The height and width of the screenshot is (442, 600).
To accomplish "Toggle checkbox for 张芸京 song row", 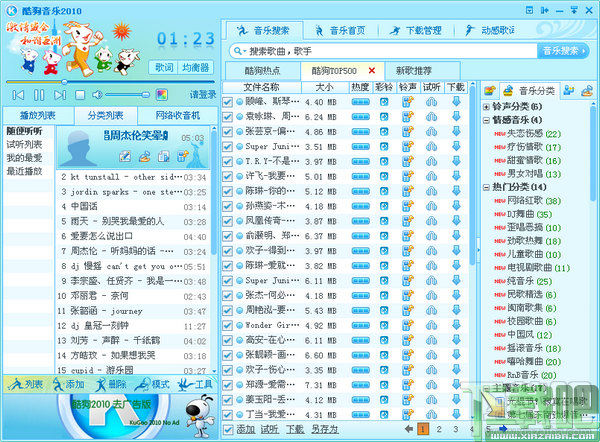I will tap(227, 132).
